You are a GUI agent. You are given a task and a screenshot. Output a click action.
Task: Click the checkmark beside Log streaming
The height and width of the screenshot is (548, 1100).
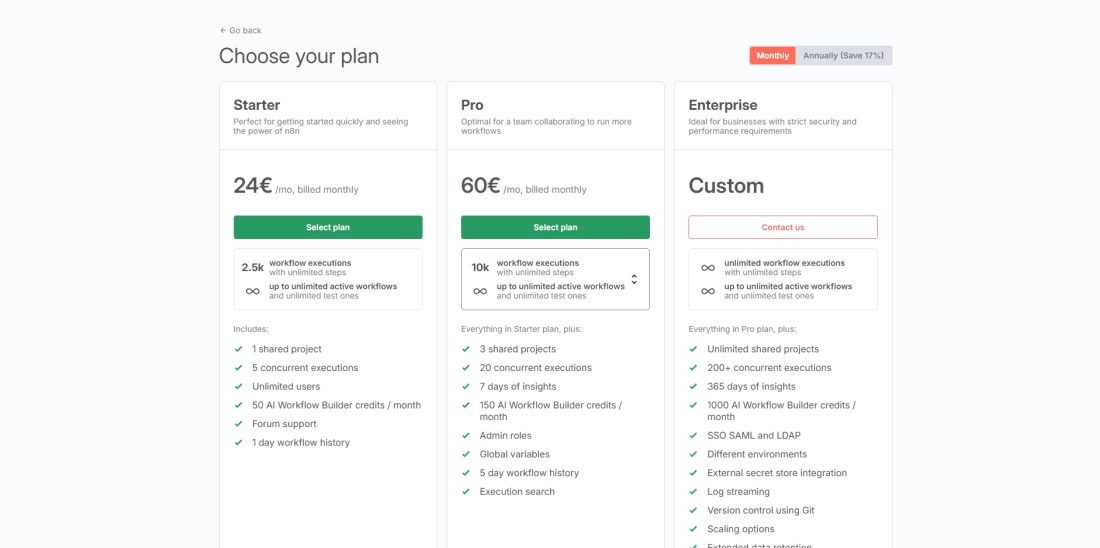694,492
